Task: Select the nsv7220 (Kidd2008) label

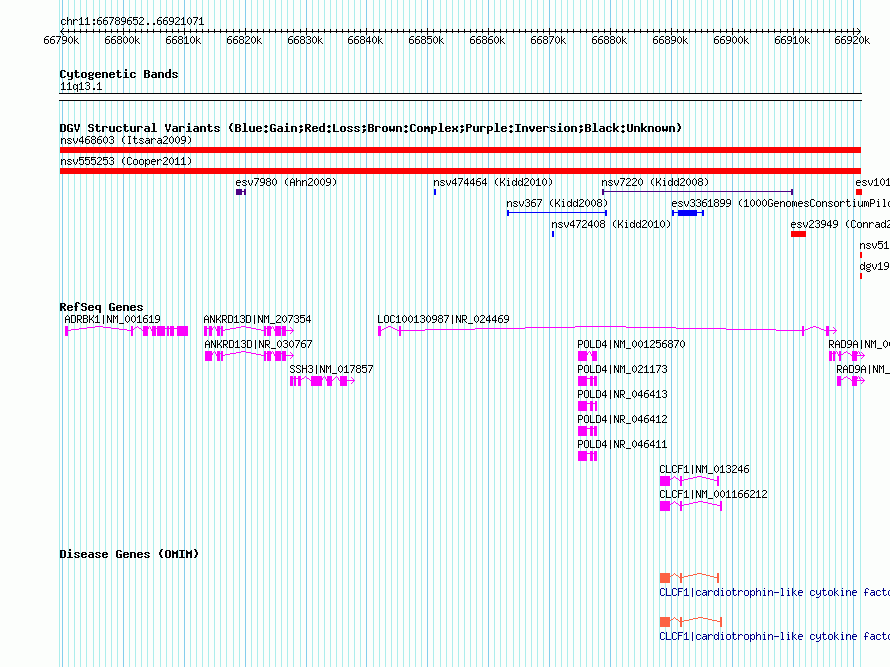Action: click(x=655, y=182)
